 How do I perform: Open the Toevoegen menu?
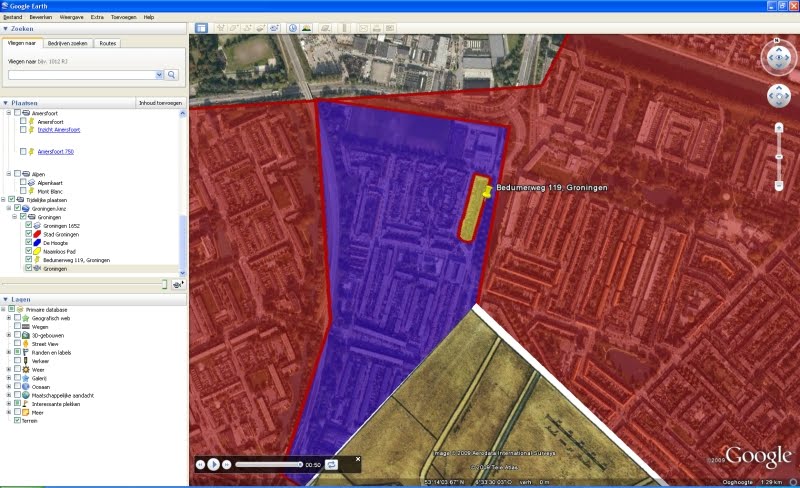click(x=123, y=17)
